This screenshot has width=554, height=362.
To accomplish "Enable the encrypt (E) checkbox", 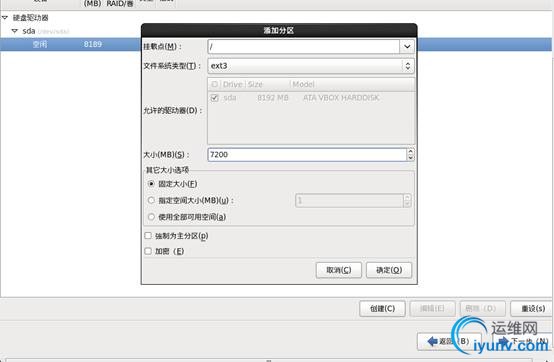I will pos(148,251).
